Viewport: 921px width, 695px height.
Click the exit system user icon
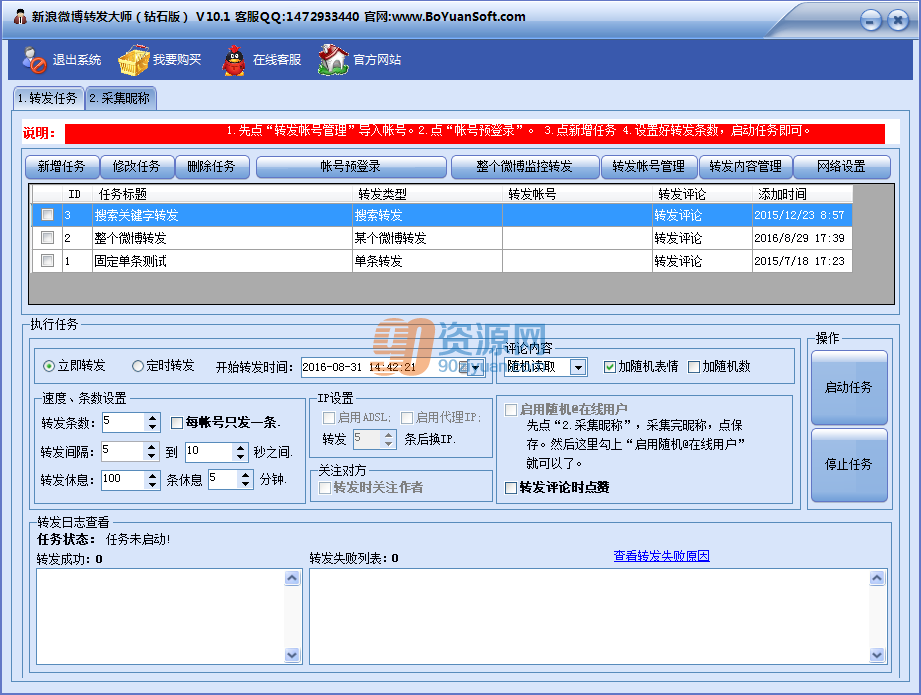pos(34,59)
